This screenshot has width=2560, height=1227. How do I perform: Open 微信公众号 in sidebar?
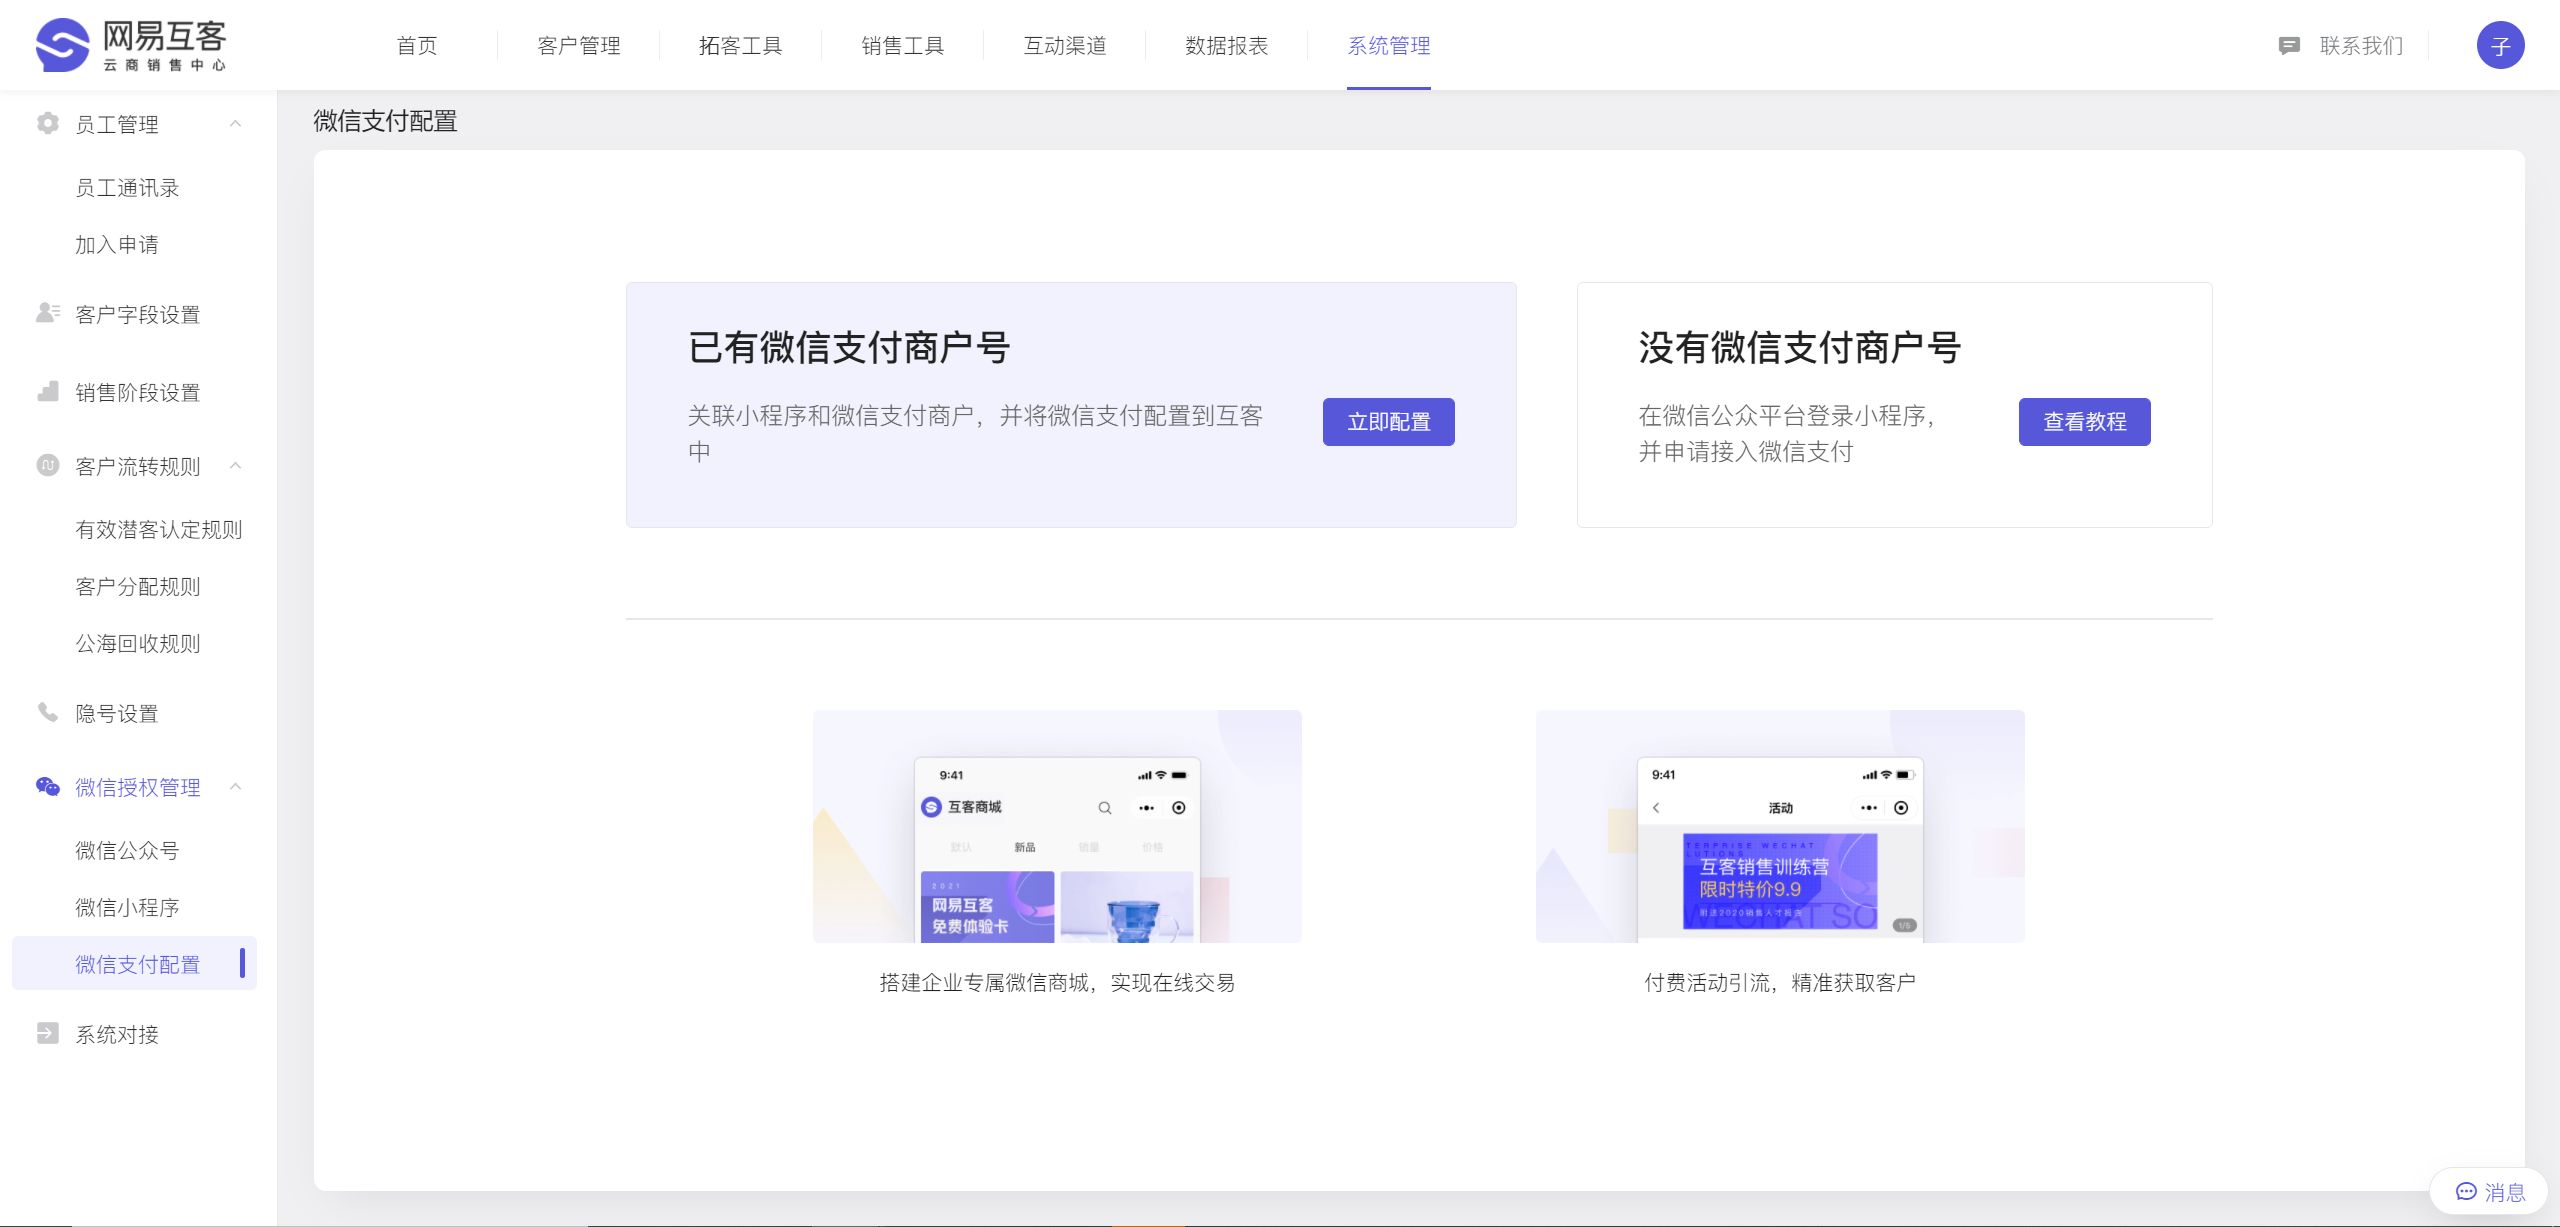128,851
